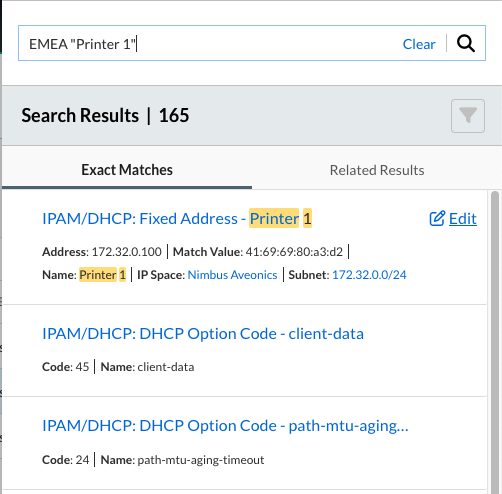Click the Search Results 165 heading
The width and height of the screenshot is (502, 494).
[x=105, y=115]
